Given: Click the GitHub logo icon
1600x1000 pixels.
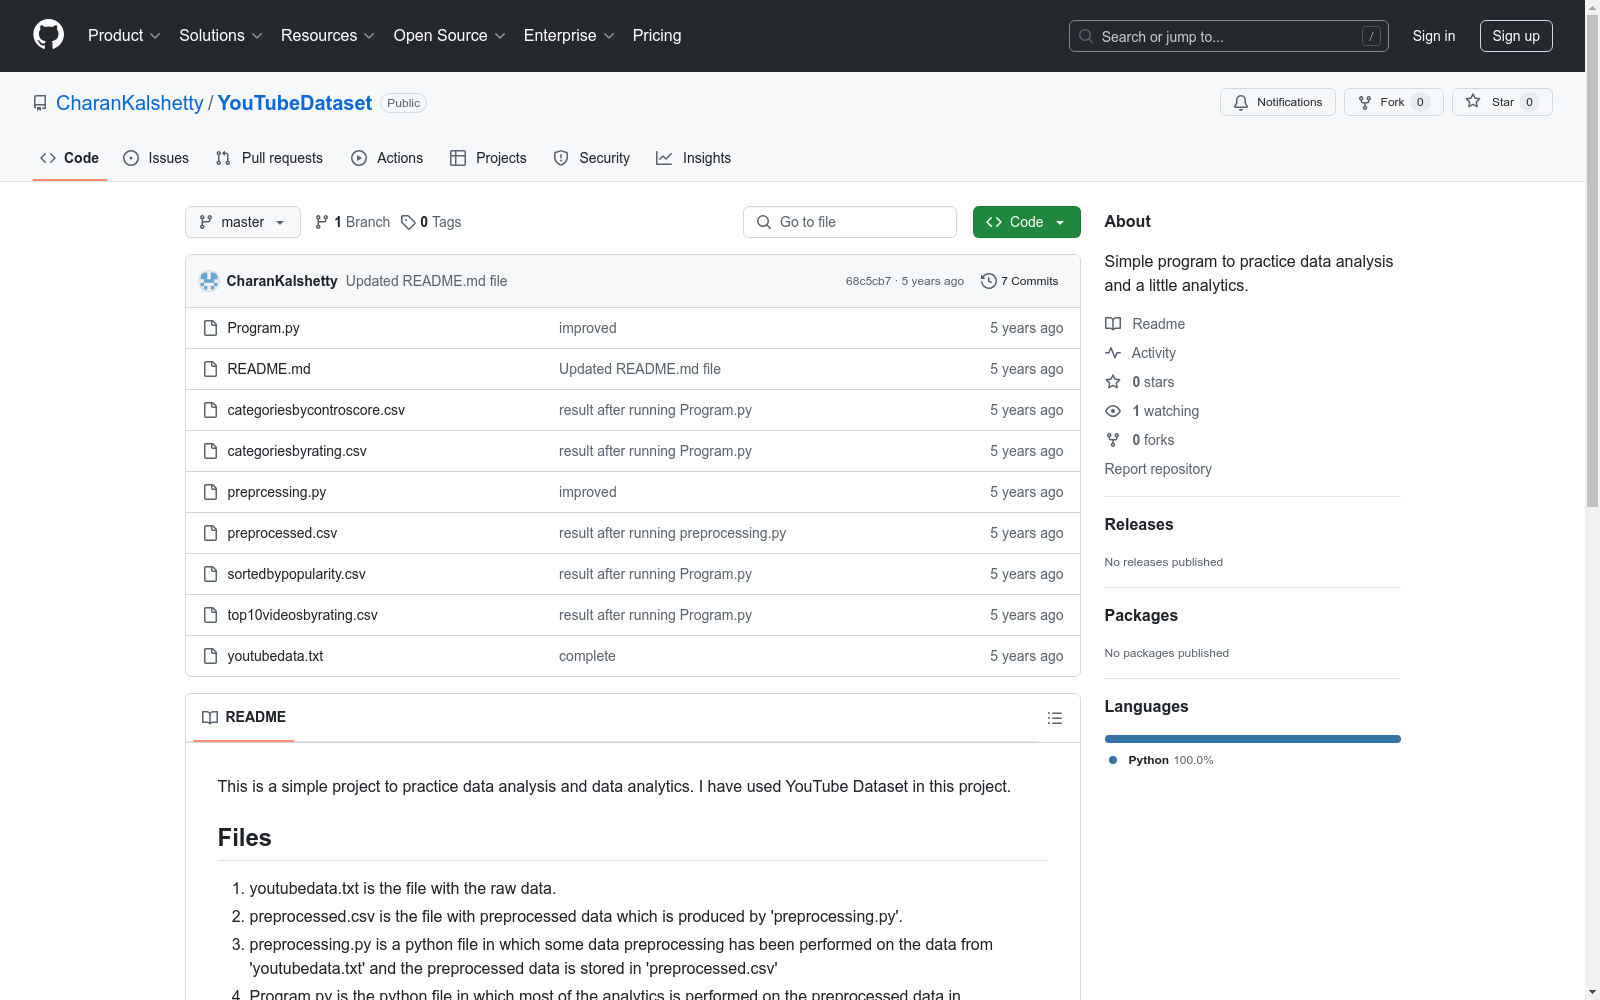Looking at the screenshot, I should [x=48, y=35].
